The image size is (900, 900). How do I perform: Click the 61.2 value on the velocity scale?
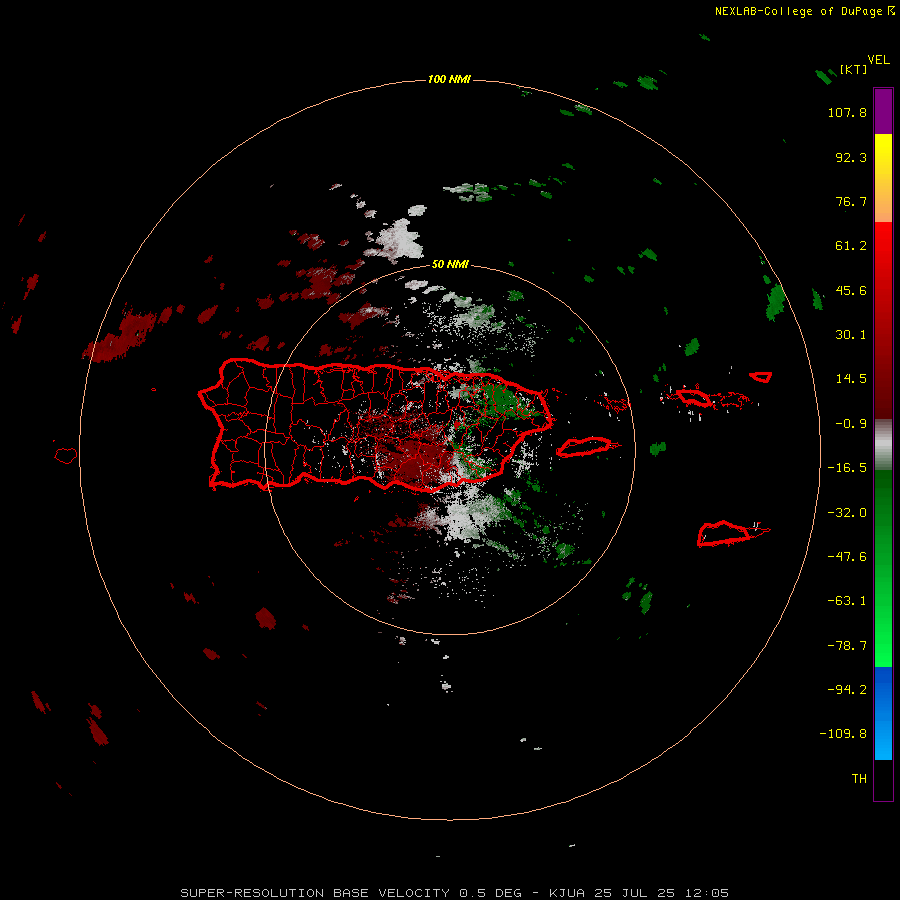(x=851, y=246)
